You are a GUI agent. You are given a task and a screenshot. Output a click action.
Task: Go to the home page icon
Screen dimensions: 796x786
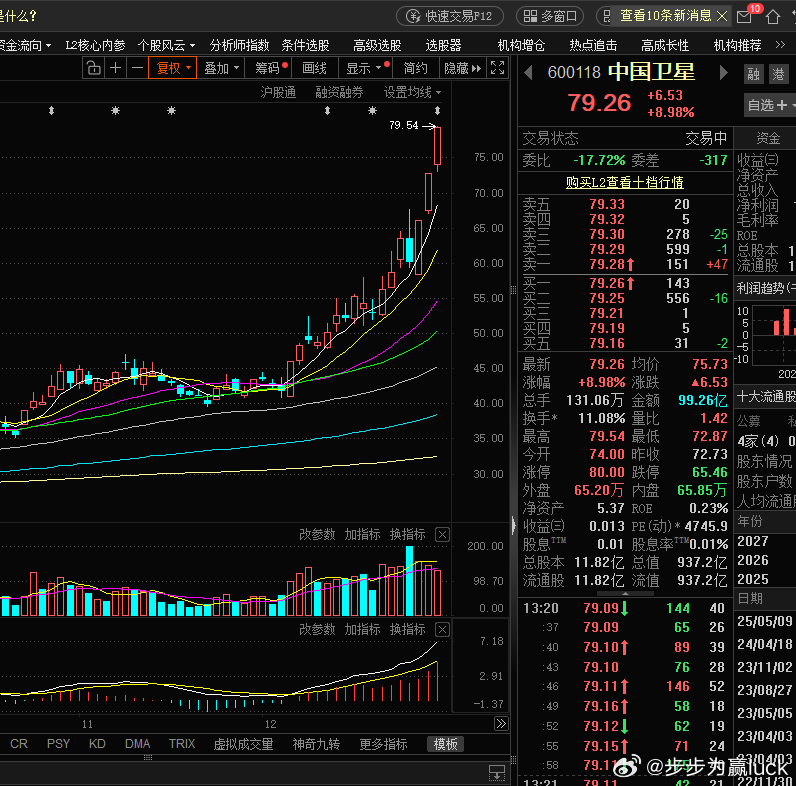[773, 17]
